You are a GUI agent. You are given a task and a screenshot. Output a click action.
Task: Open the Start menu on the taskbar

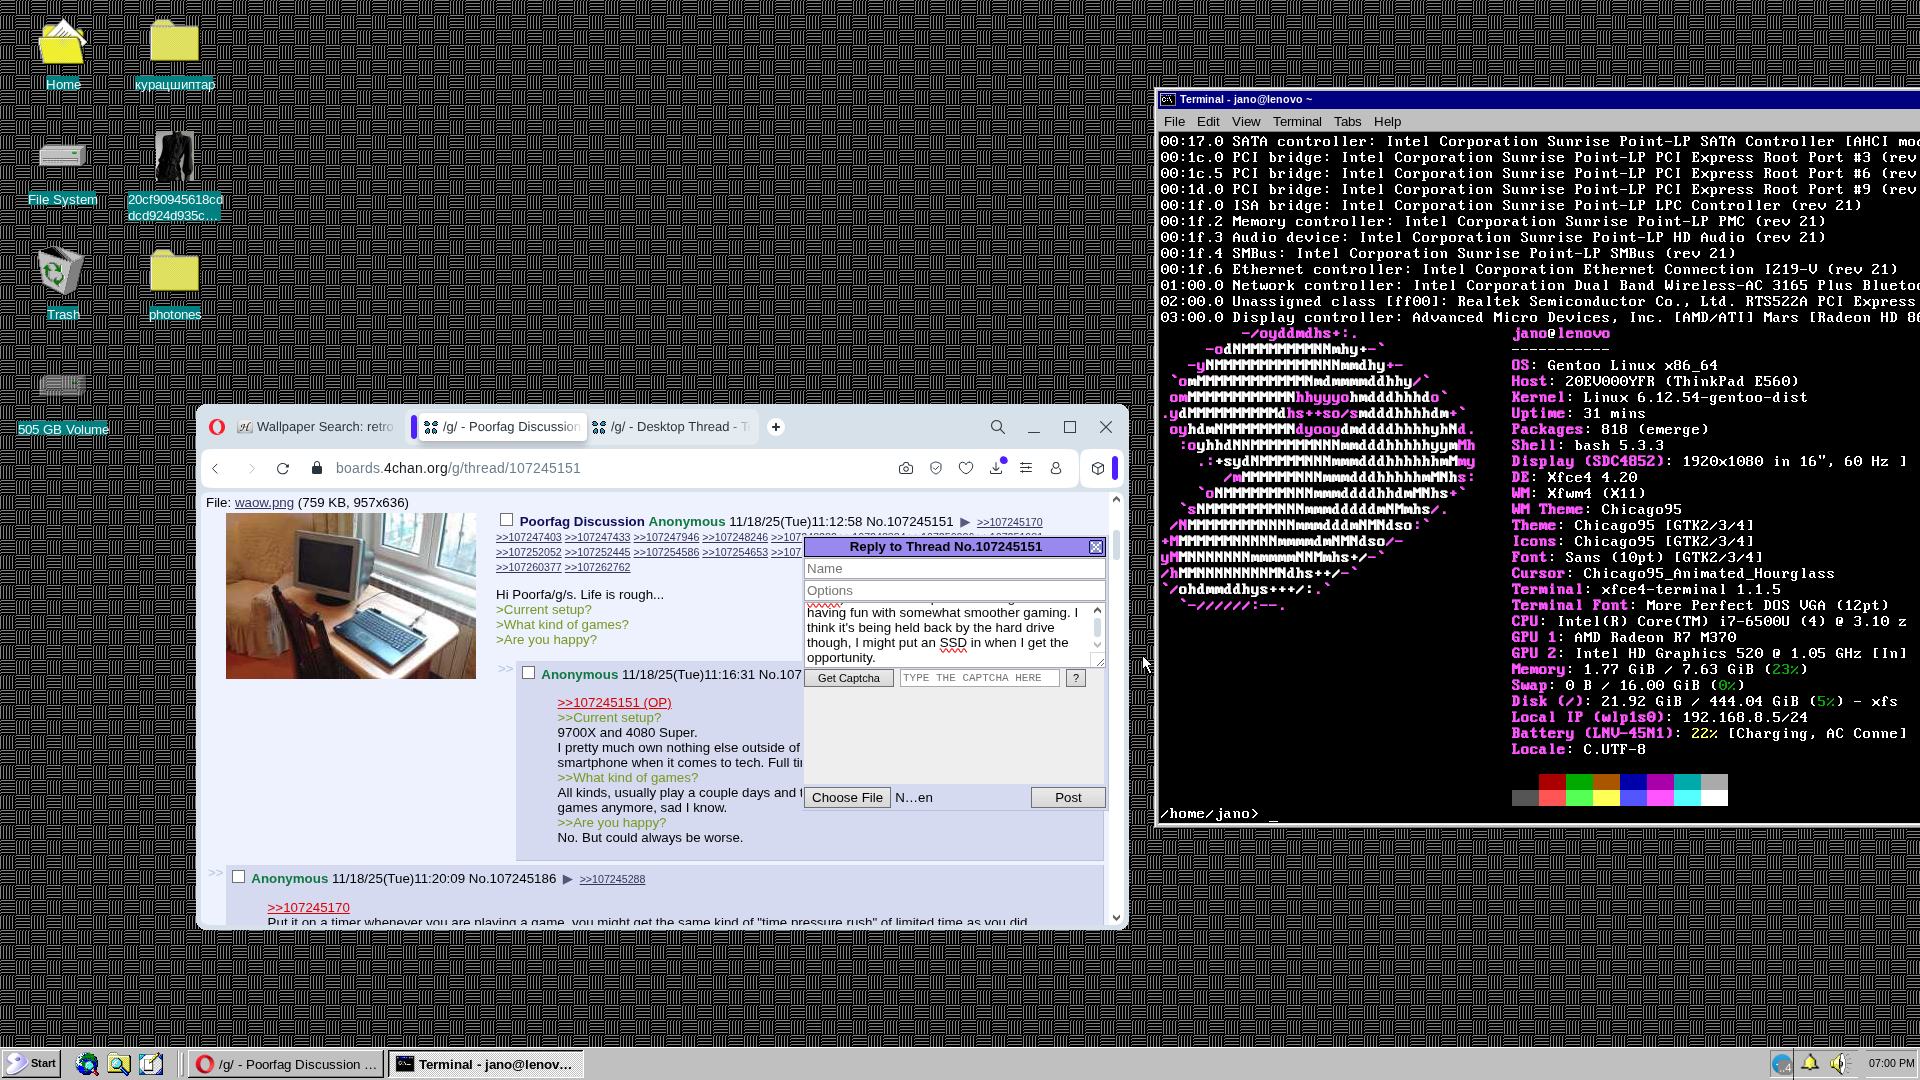pyautogui.click(x=31, y=1063)
